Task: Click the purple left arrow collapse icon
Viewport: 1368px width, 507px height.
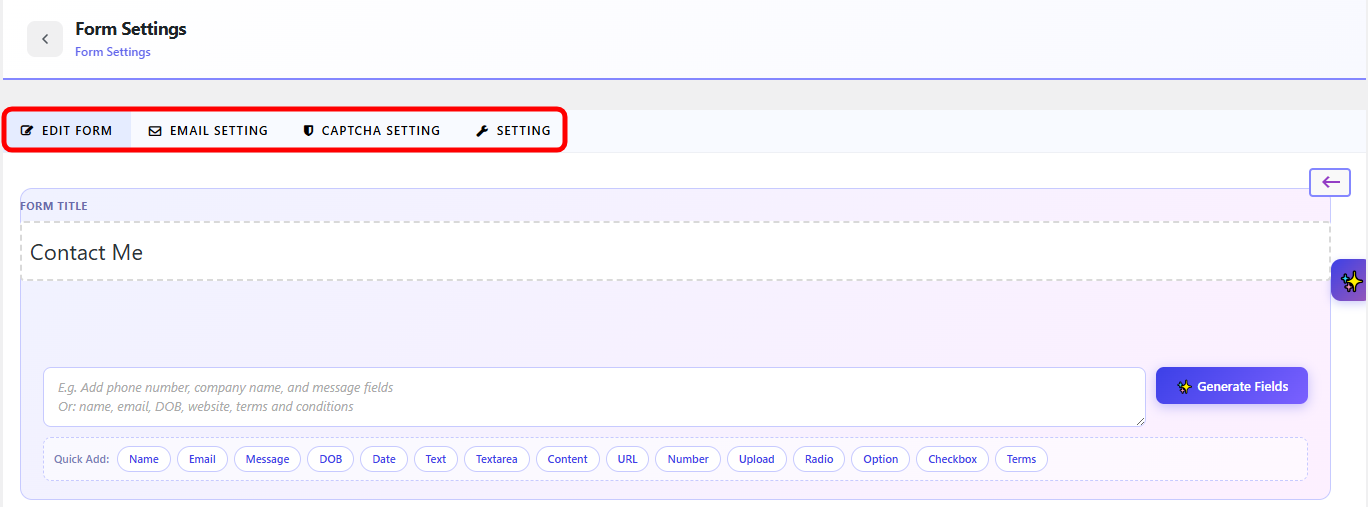Action: point(1330,182)
